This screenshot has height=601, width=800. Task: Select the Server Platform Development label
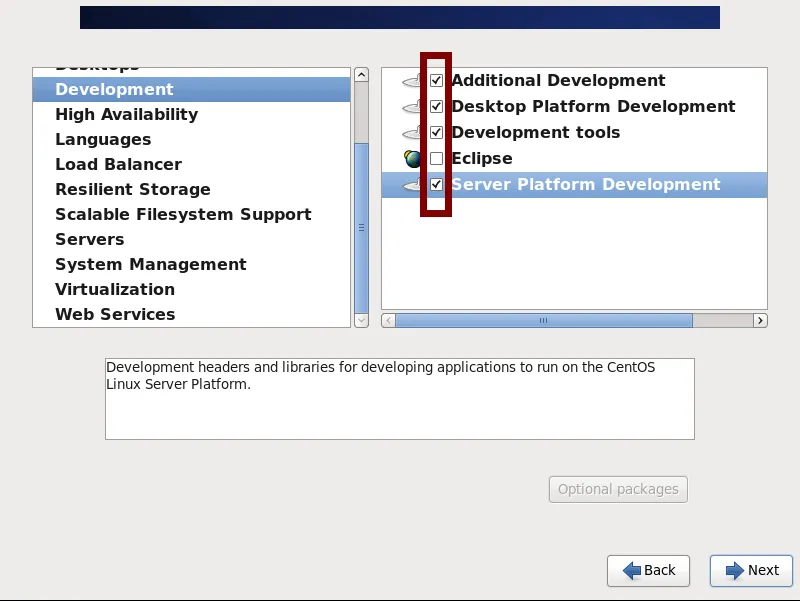pos(586,184)
